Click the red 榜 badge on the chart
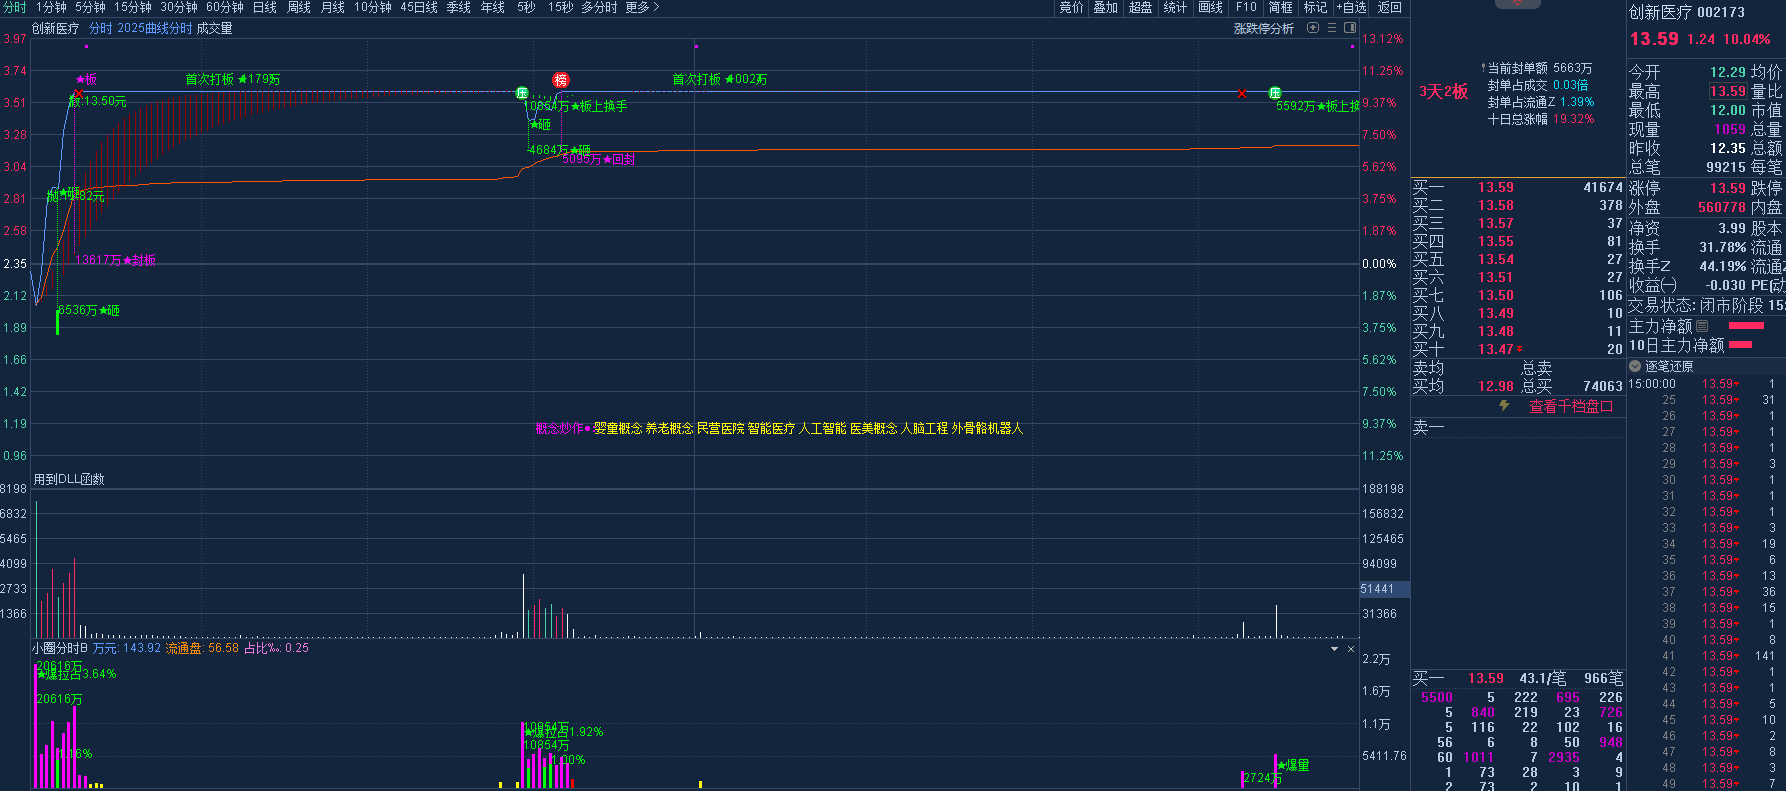This screenshot has height=791, width=1786. [x=561, y=80]
